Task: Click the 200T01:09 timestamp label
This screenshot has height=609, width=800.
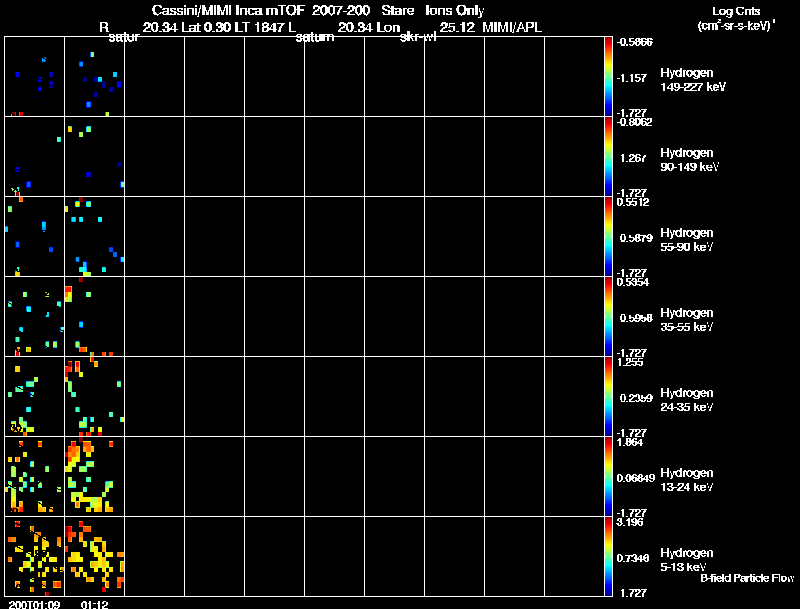Action: pyautogui.click(x=34, y=604)
